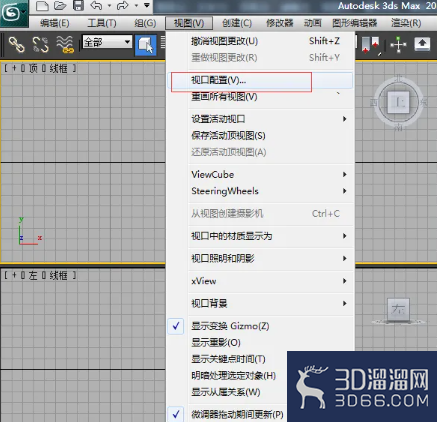
Task: Open the 修改器 menu
Action: point(280,23)
